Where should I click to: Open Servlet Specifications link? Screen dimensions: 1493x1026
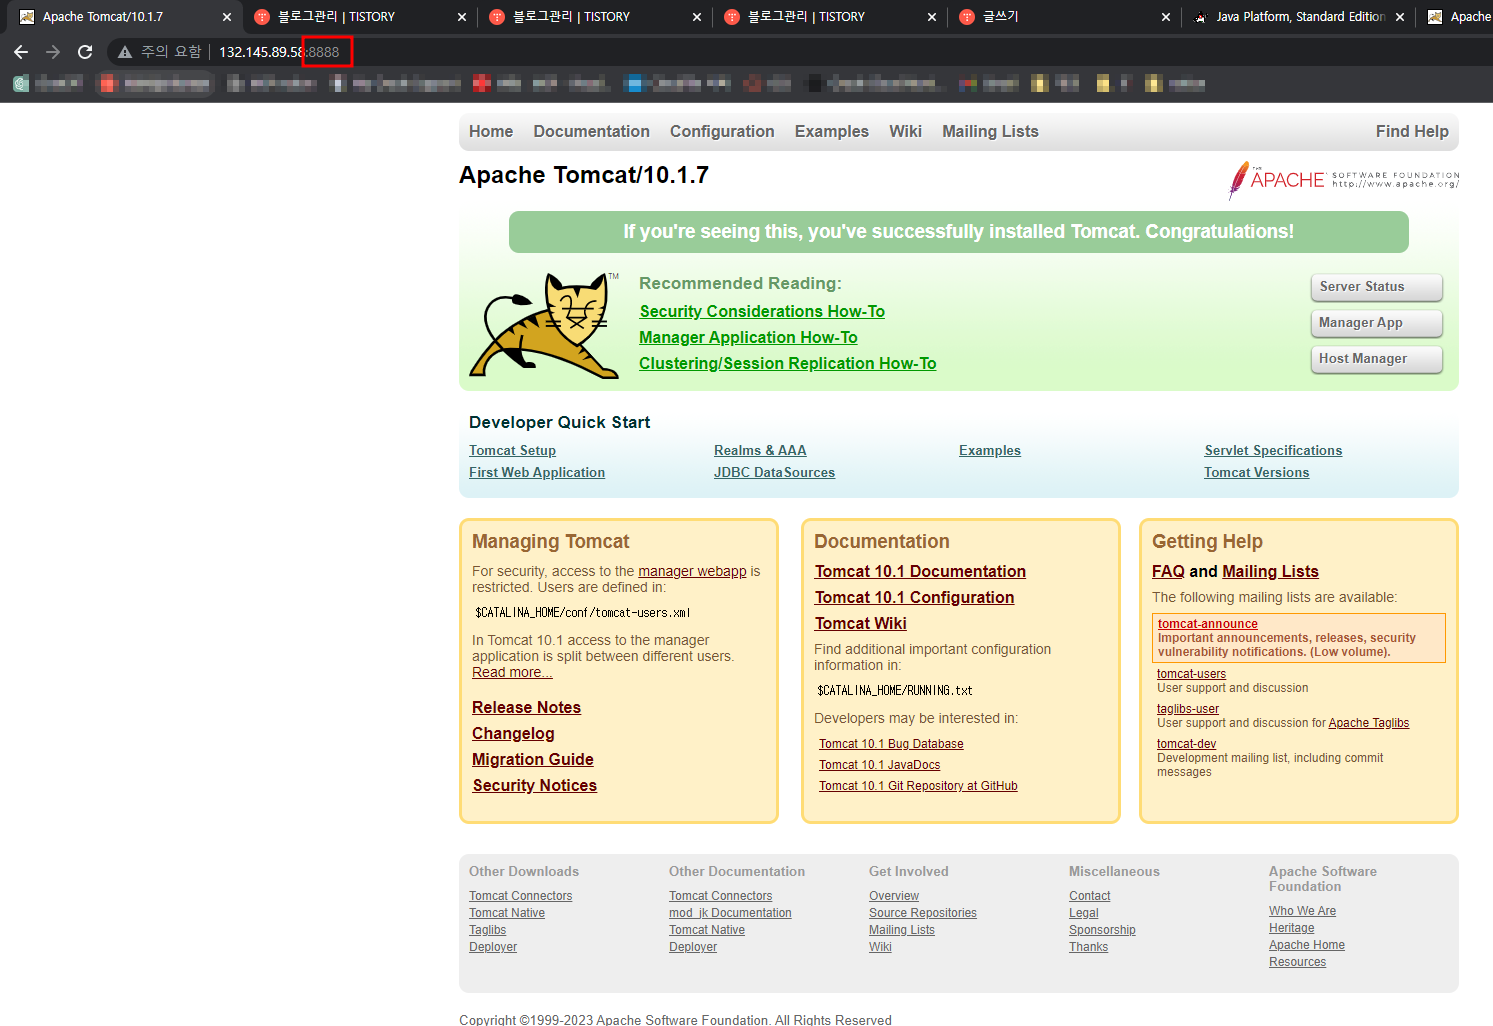(1273, 451)
